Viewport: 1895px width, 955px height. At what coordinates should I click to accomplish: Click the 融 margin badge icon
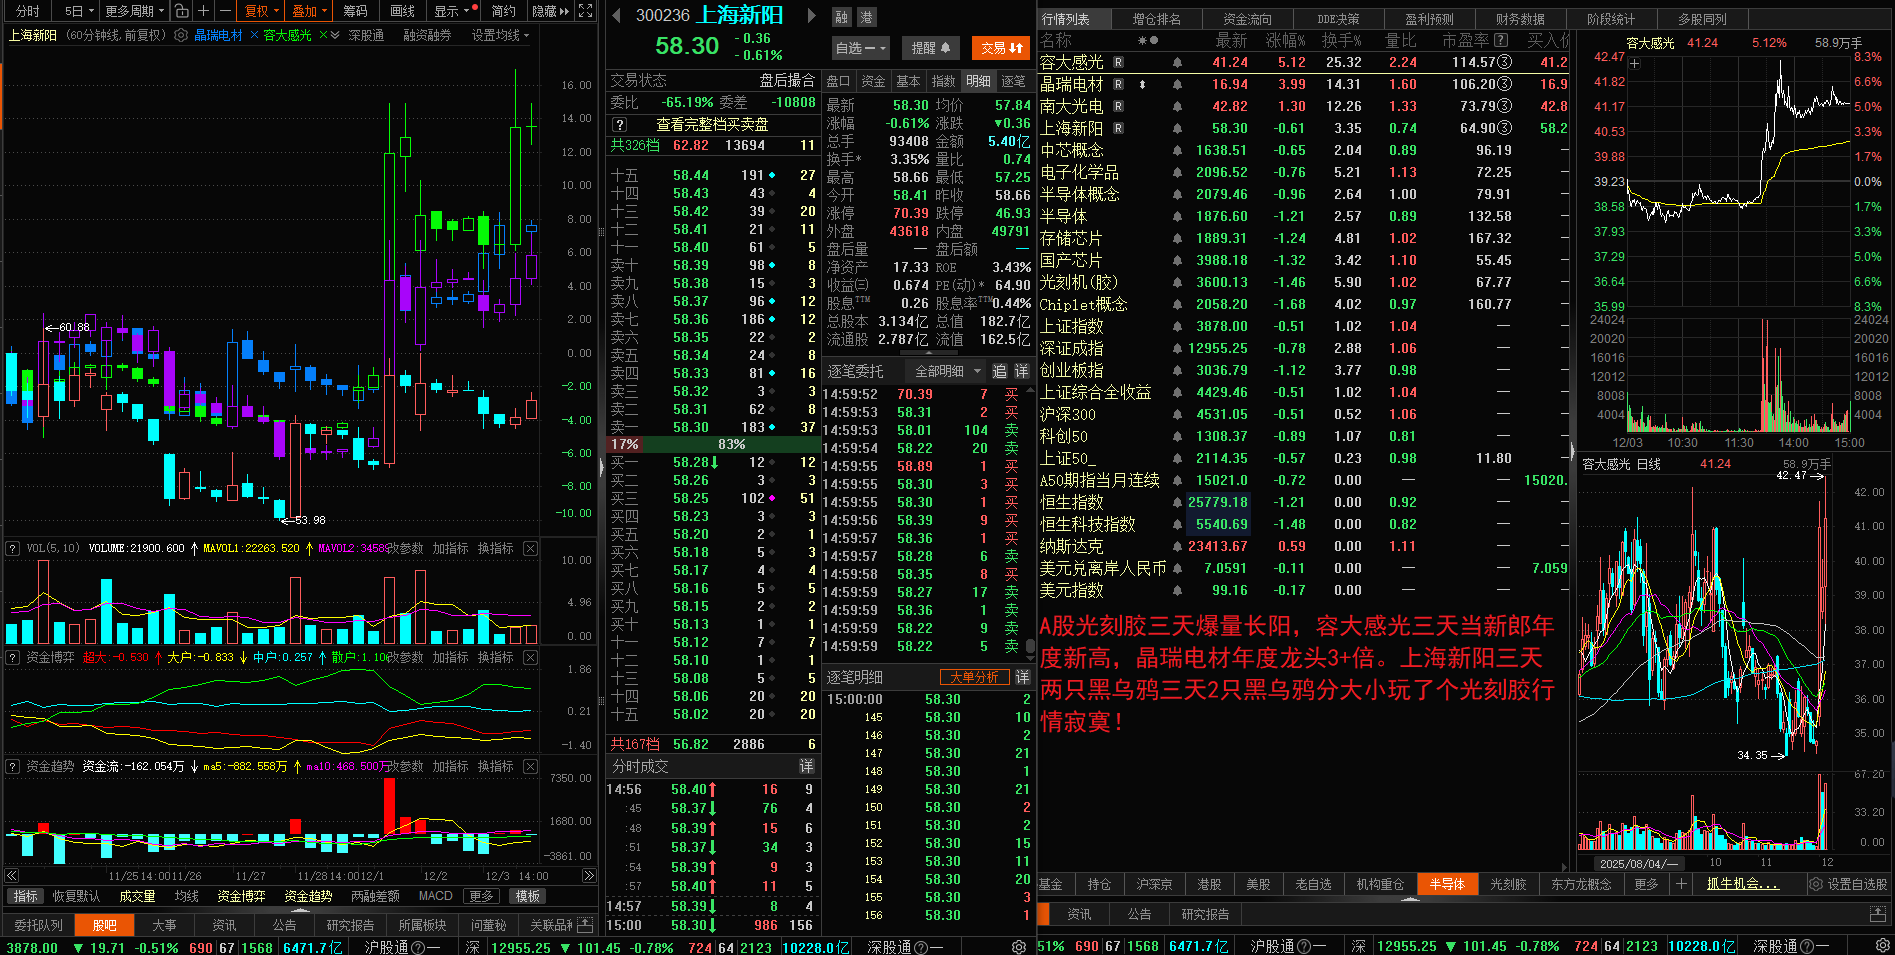point(842,17)
